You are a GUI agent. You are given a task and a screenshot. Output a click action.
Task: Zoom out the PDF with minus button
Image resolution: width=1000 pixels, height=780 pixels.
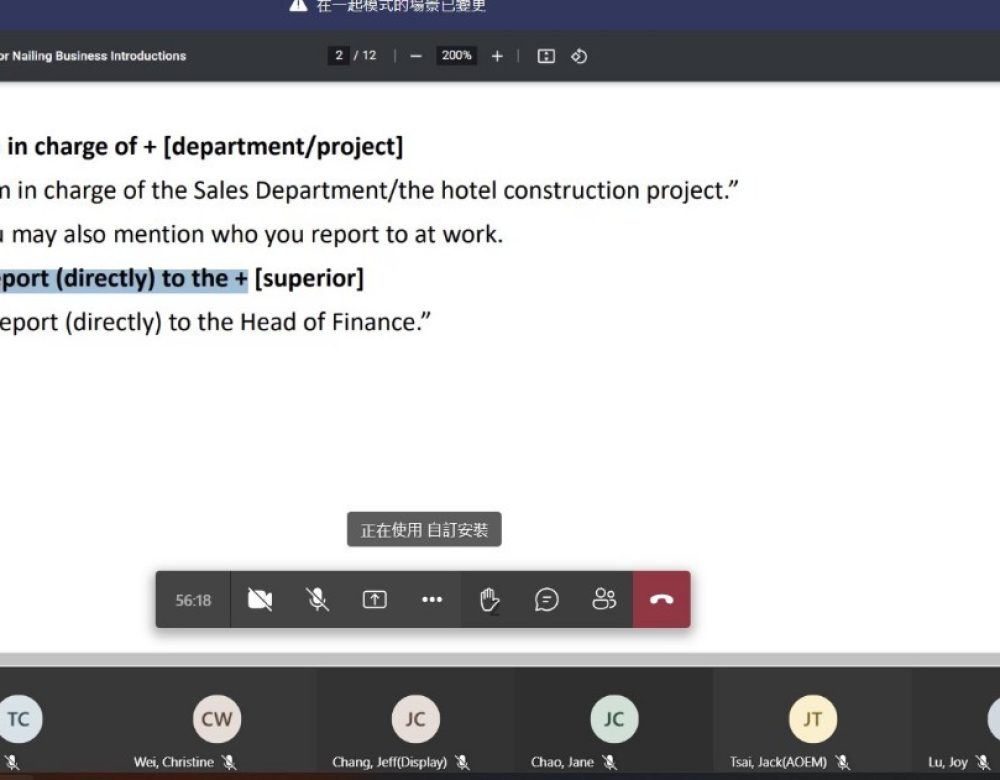coord(416,56)
